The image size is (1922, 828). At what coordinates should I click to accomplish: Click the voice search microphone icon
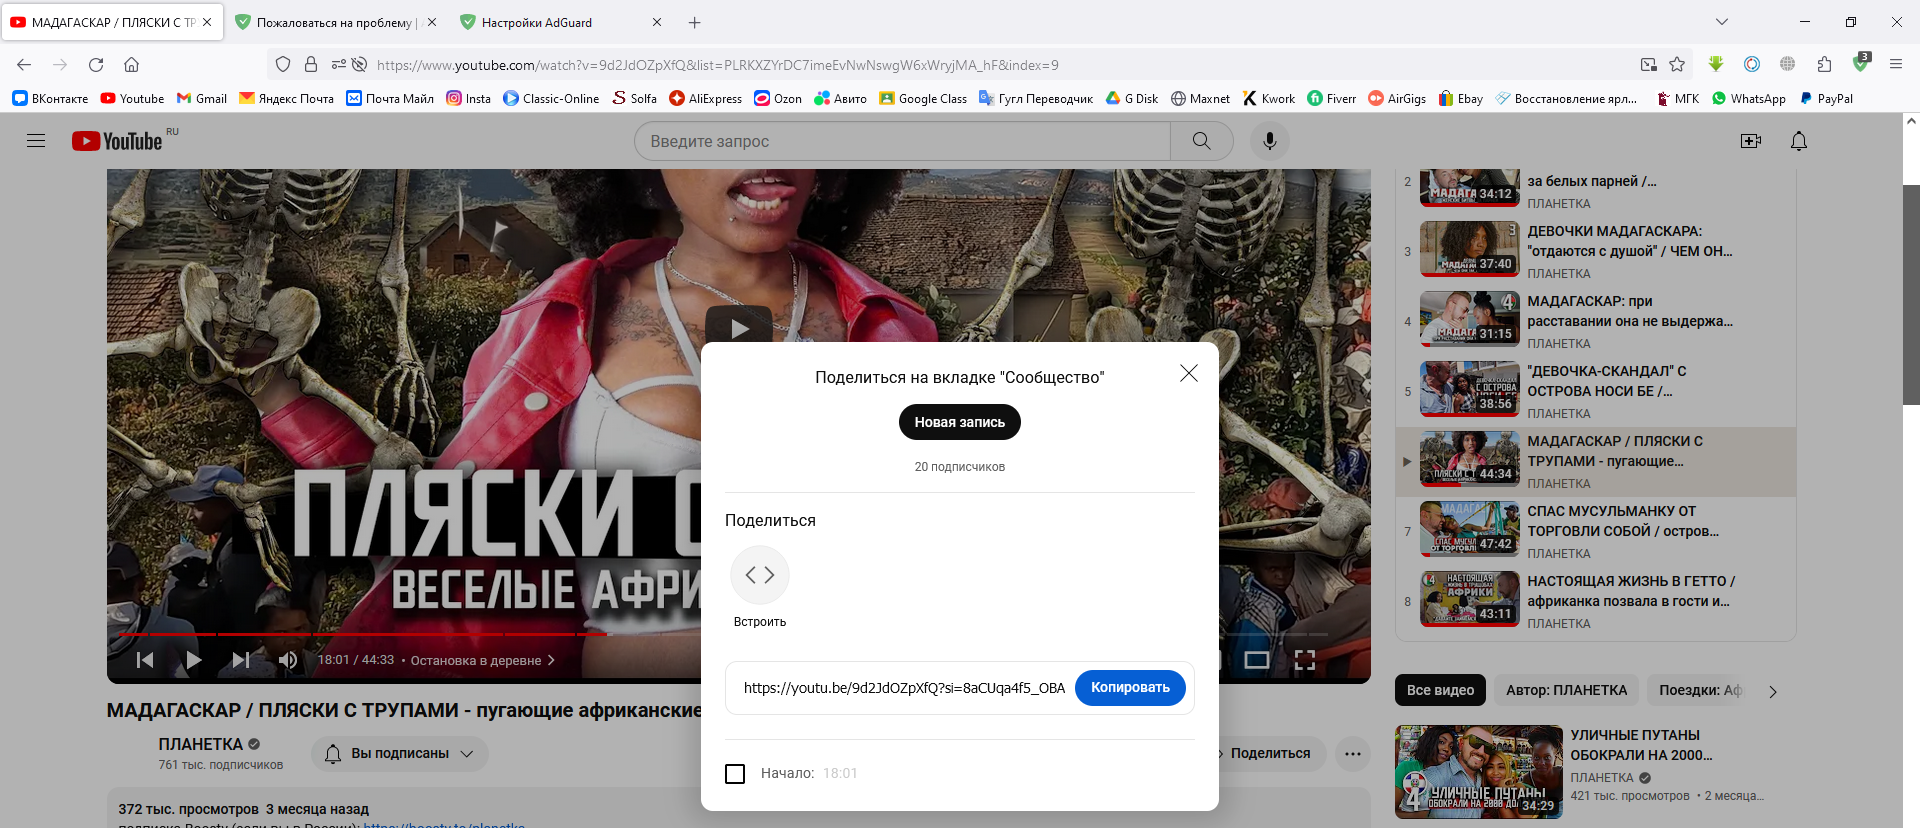coord(1269,141)
